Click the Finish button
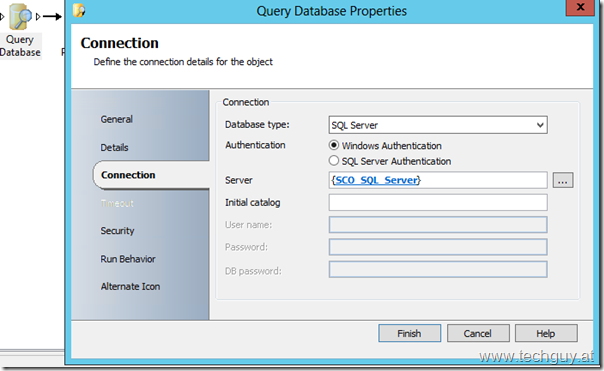The width and height of the screenshot is (604, 371). (409, 333)
